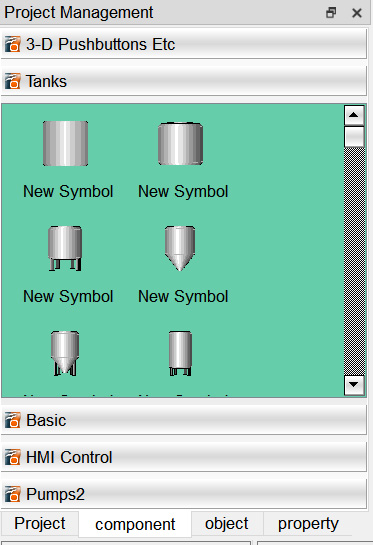Click the Pumps2 category library icon
The width and height of the screenshot is (373, 545).
[13, 494]
